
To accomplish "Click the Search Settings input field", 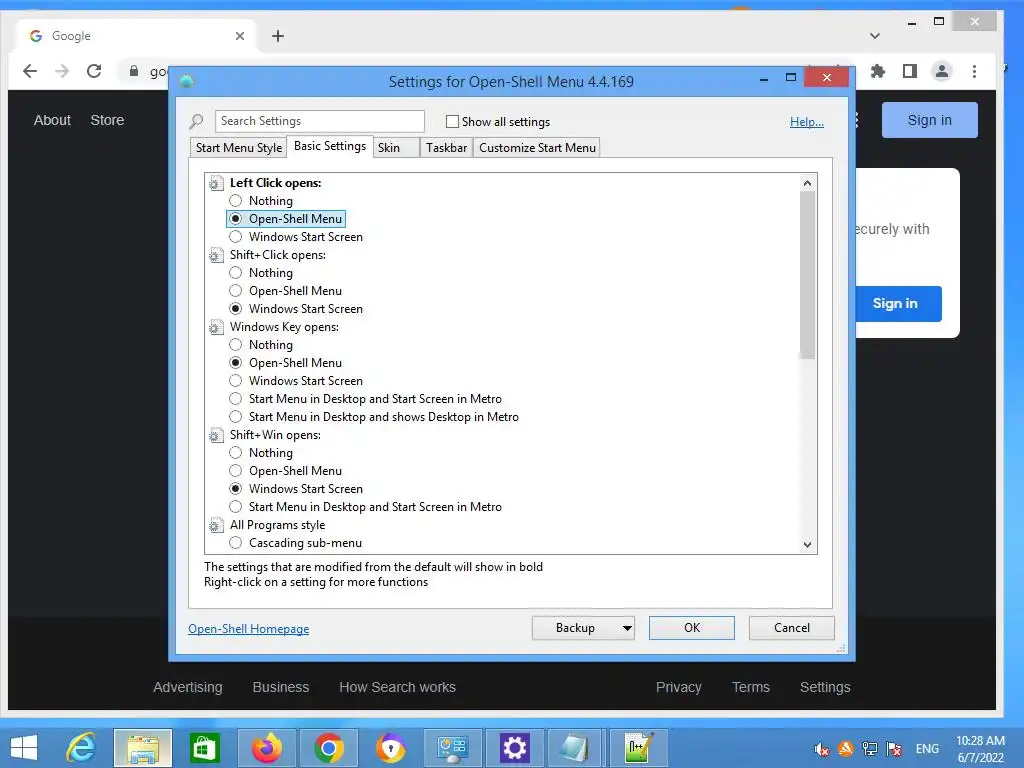I will (x=320, y=121).
